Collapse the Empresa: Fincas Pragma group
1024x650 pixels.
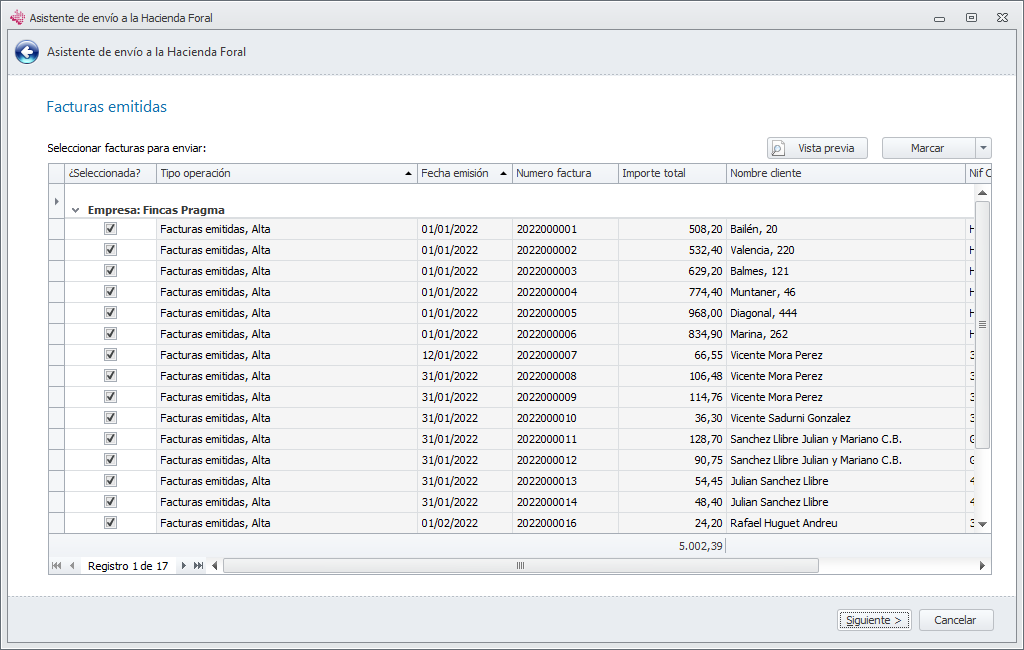coord(76,211)
